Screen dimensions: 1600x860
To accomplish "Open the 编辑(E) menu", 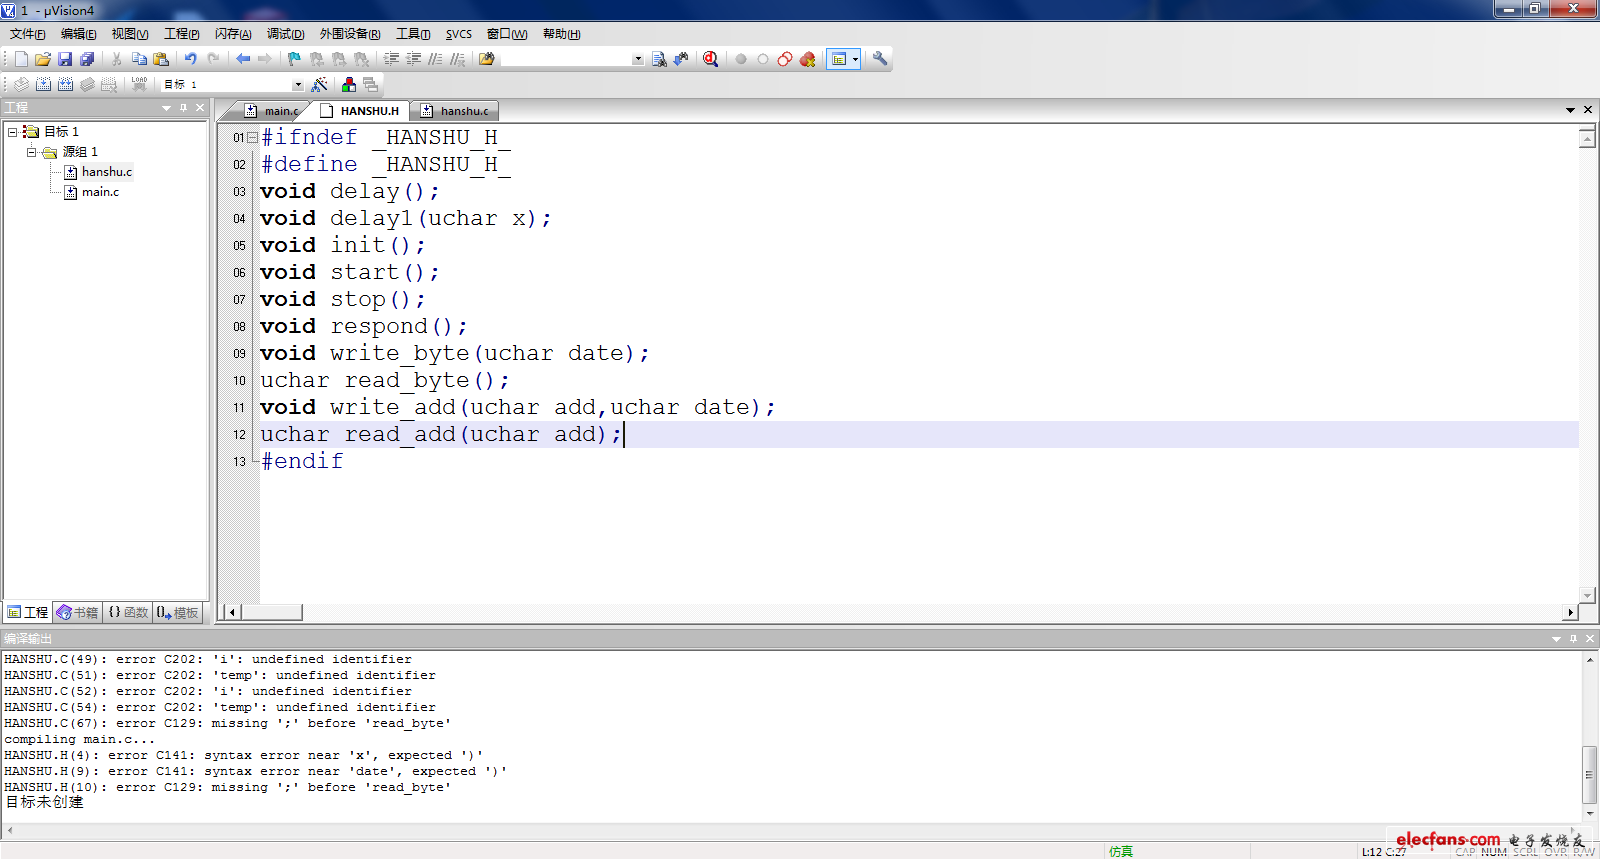I will (79, 34).
